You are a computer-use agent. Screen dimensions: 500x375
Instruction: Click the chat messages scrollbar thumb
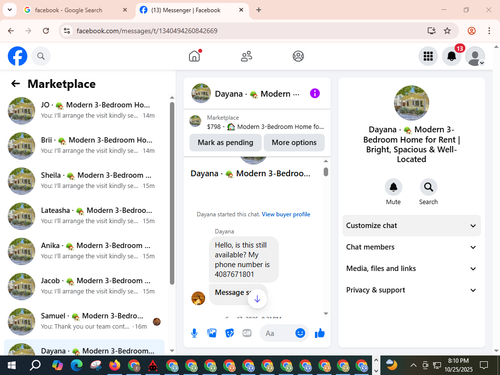pos(326,172)
